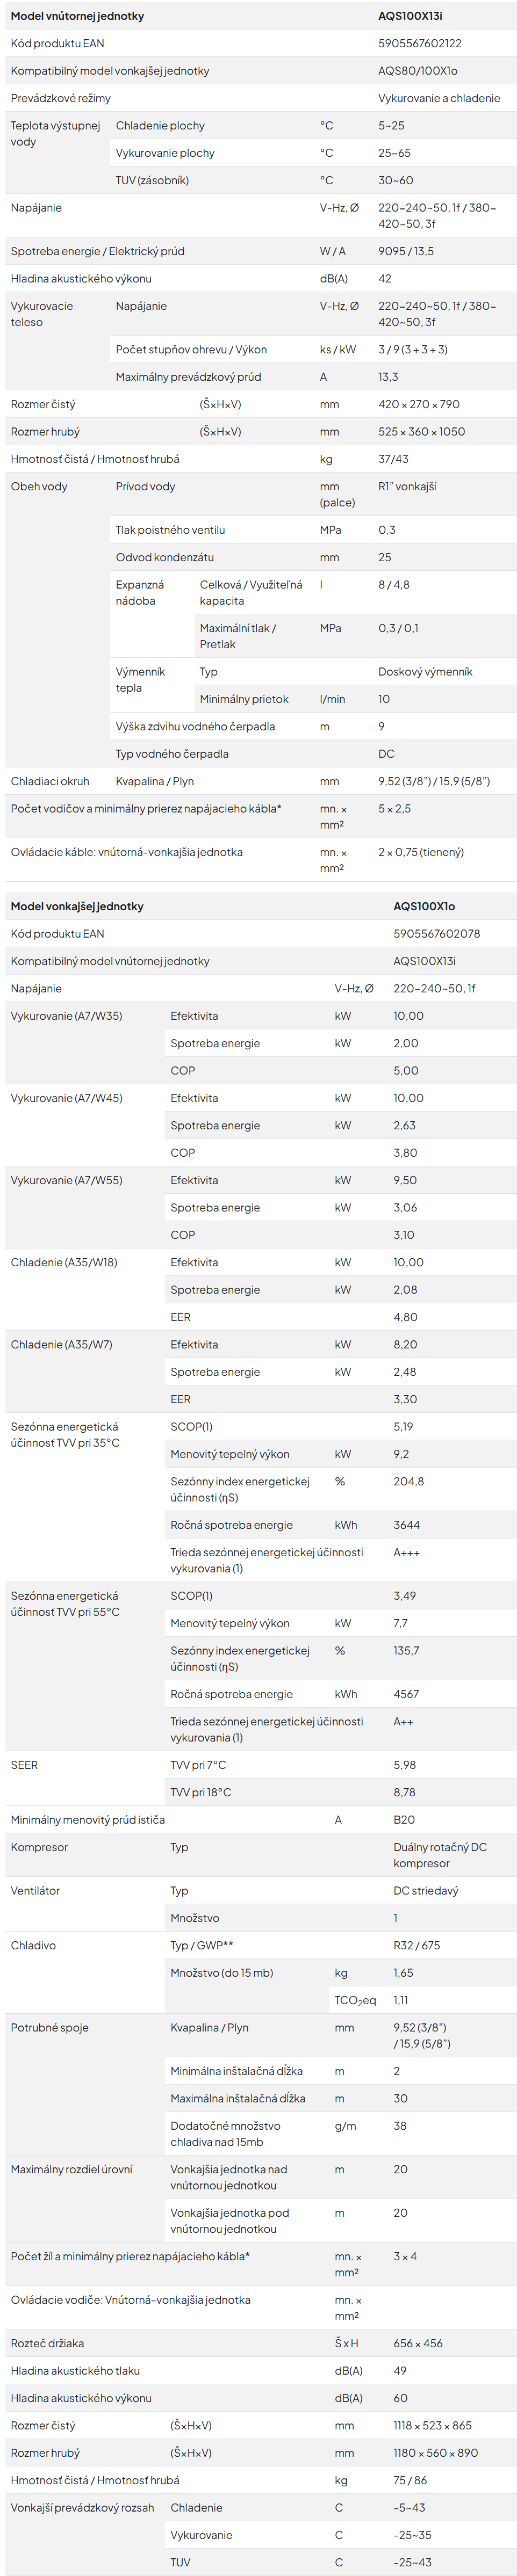
Task: Click the 'Chladenie (A35/W18)' row label
Action: coord(64,1263)
